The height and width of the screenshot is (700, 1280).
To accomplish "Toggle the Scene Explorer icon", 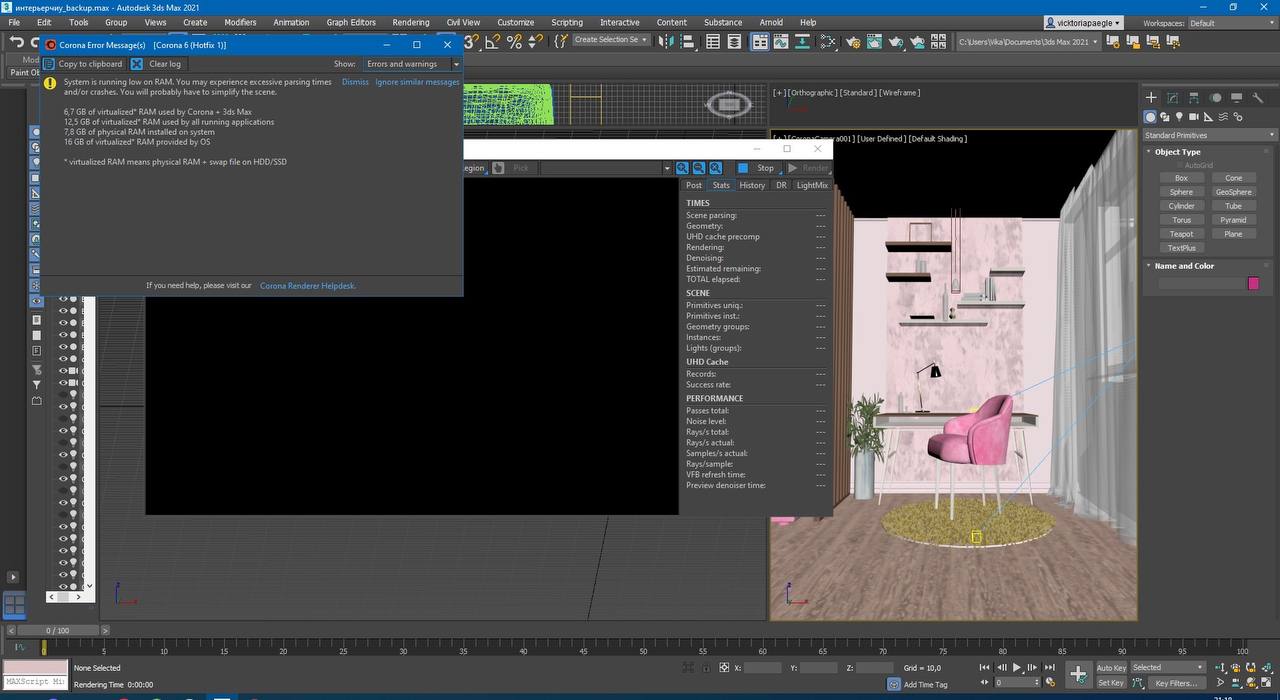I will 713,42.
